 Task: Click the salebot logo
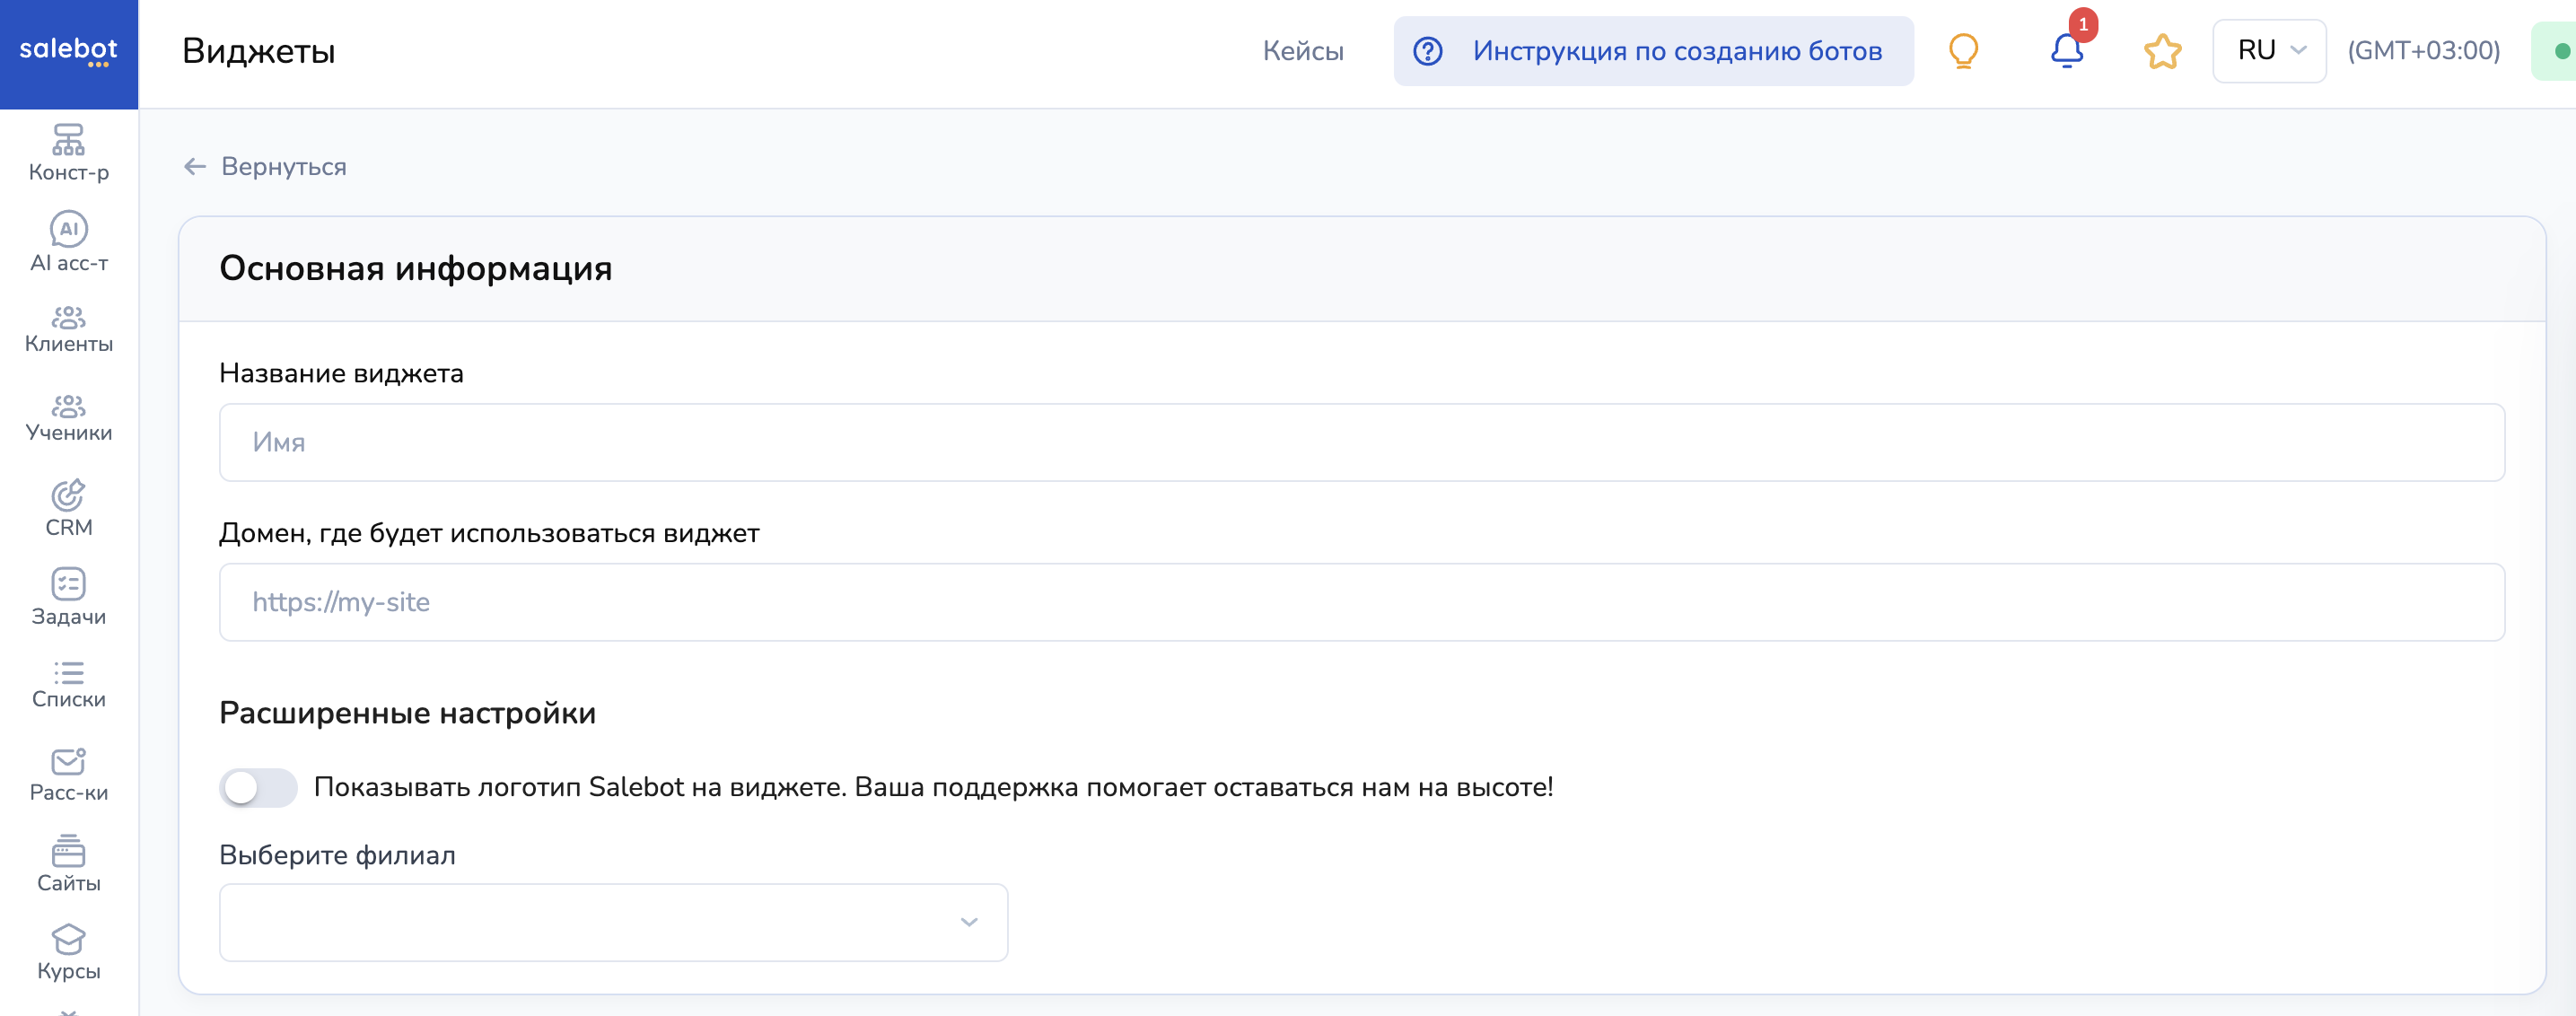click(68, 51)
